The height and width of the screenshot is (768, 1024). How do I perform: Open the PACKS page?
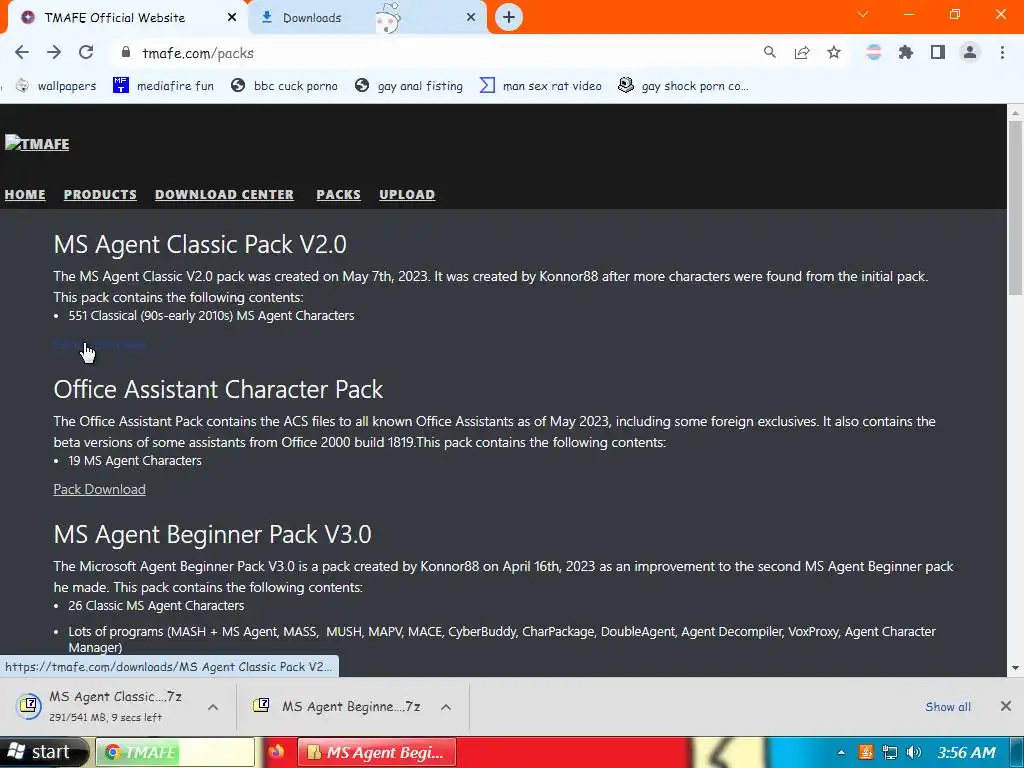point(338,195)
